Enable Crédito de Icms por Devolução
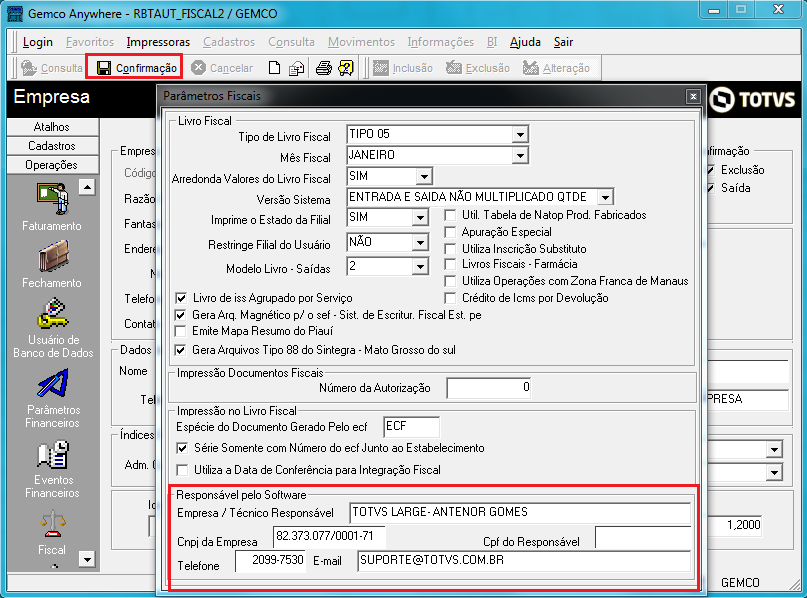This screenshot has width=807, height=598. 450,298
